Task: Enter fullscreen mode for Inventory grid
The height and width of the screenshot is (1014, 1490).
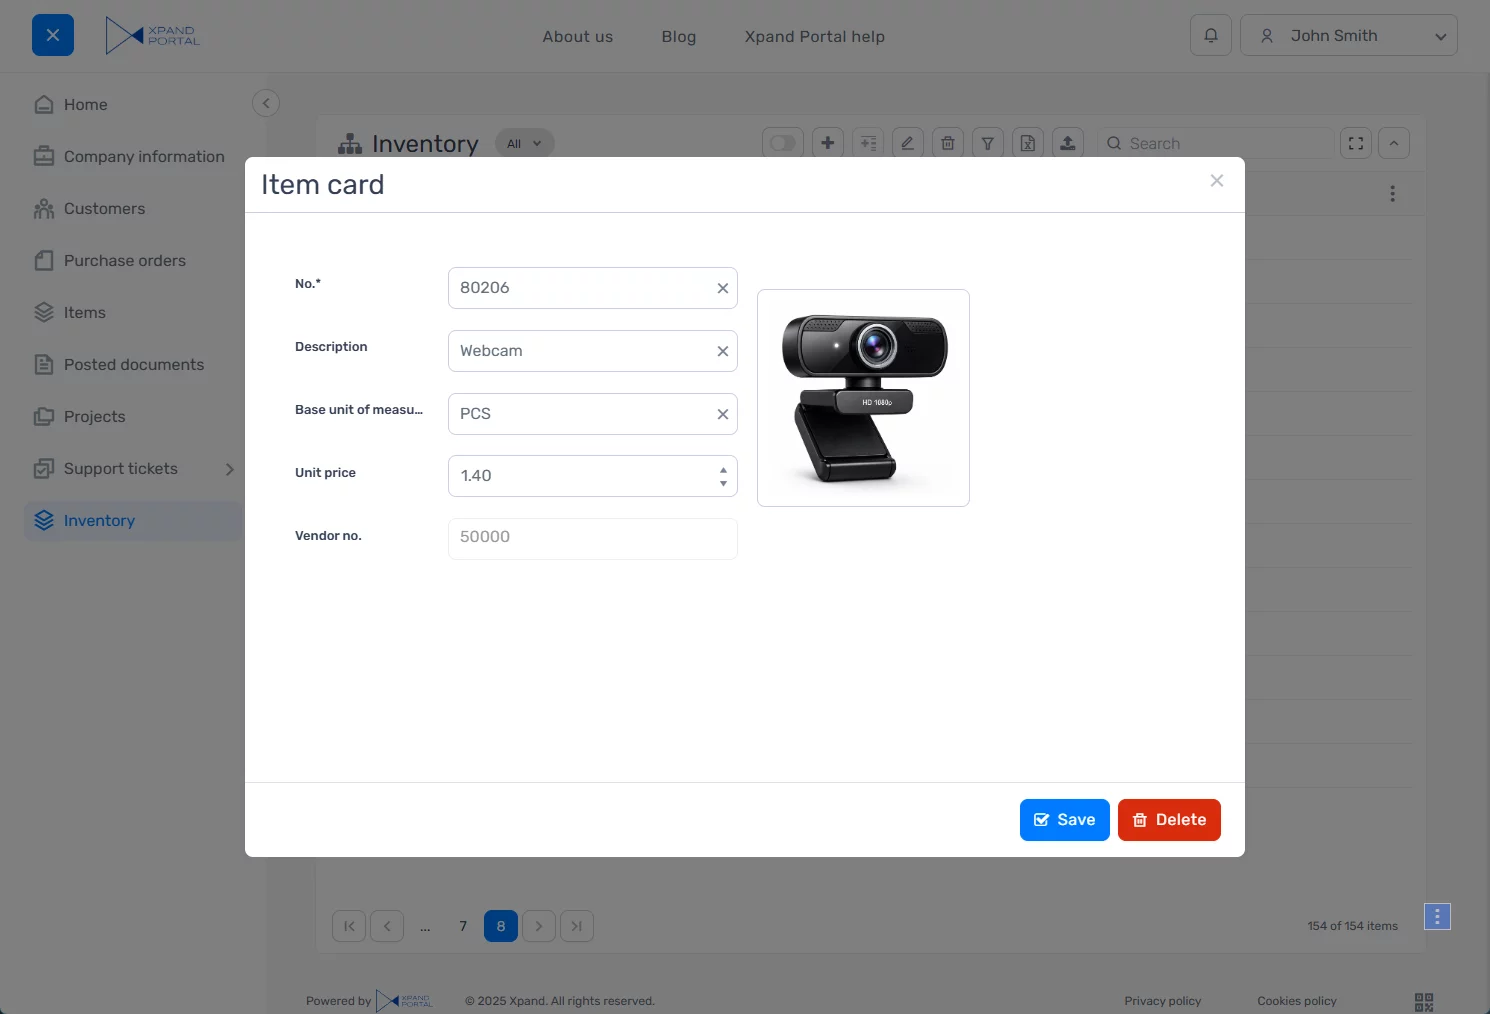Action: 1355,143
